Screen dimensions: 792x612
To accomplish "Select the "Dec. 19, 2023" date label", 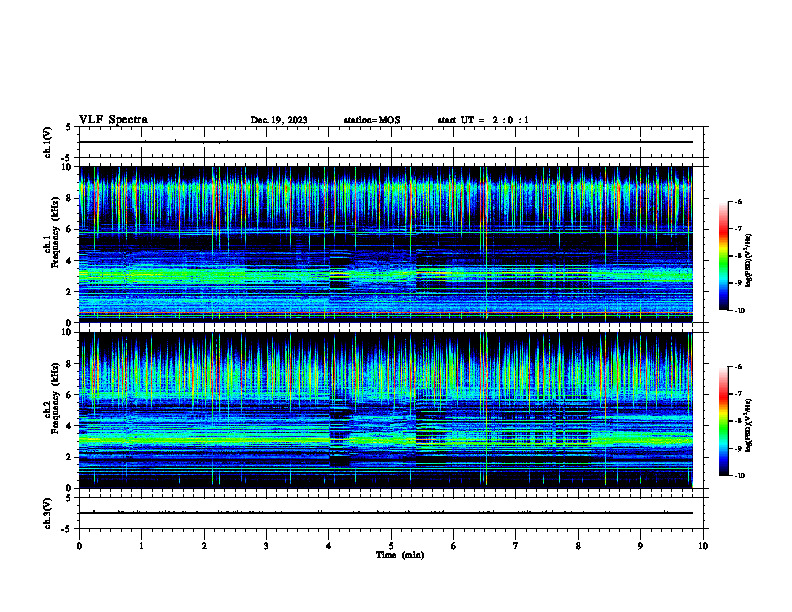I will 279,120.
